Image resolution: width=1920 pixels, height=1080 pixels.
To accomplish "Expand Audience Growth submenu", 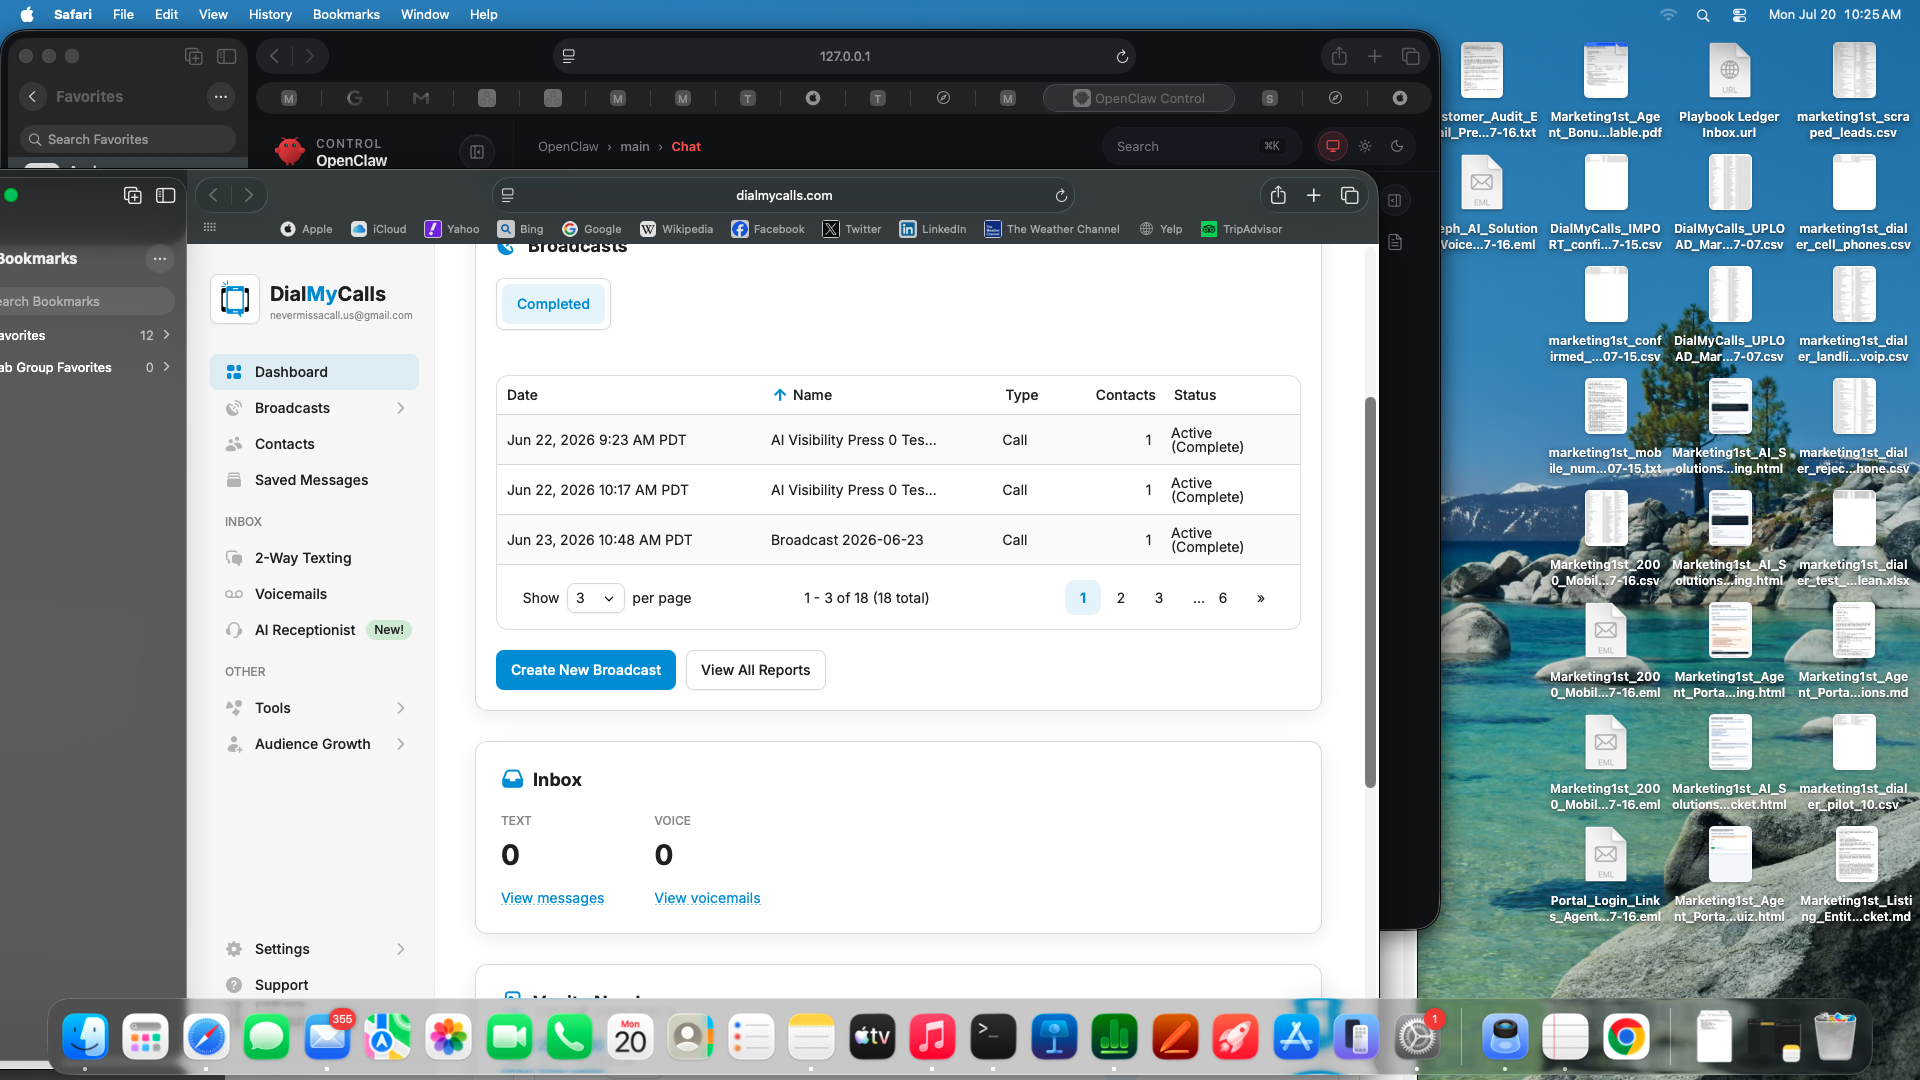I will [401, 744].
